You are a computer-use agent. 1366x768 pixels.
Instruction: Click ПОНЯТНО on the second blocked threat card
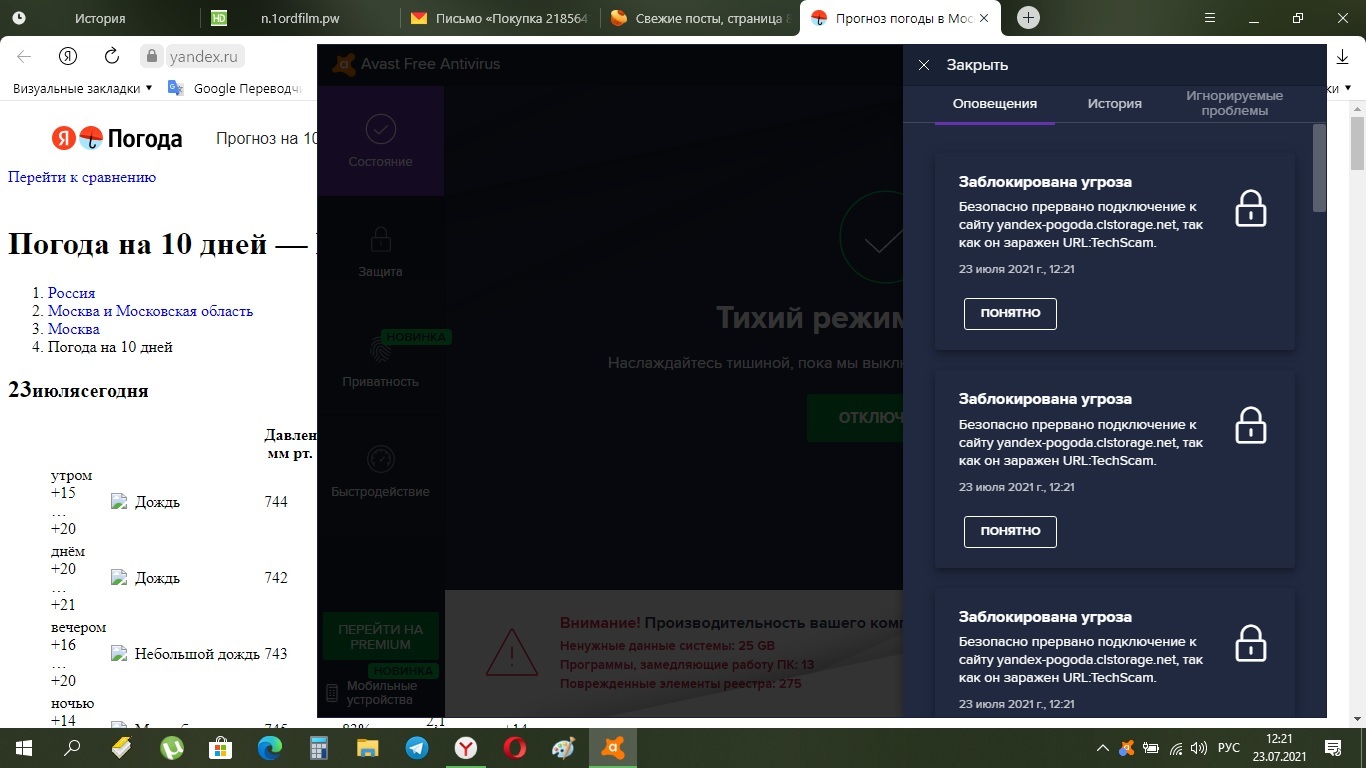pyautogui.click(x=1010, y=531)
